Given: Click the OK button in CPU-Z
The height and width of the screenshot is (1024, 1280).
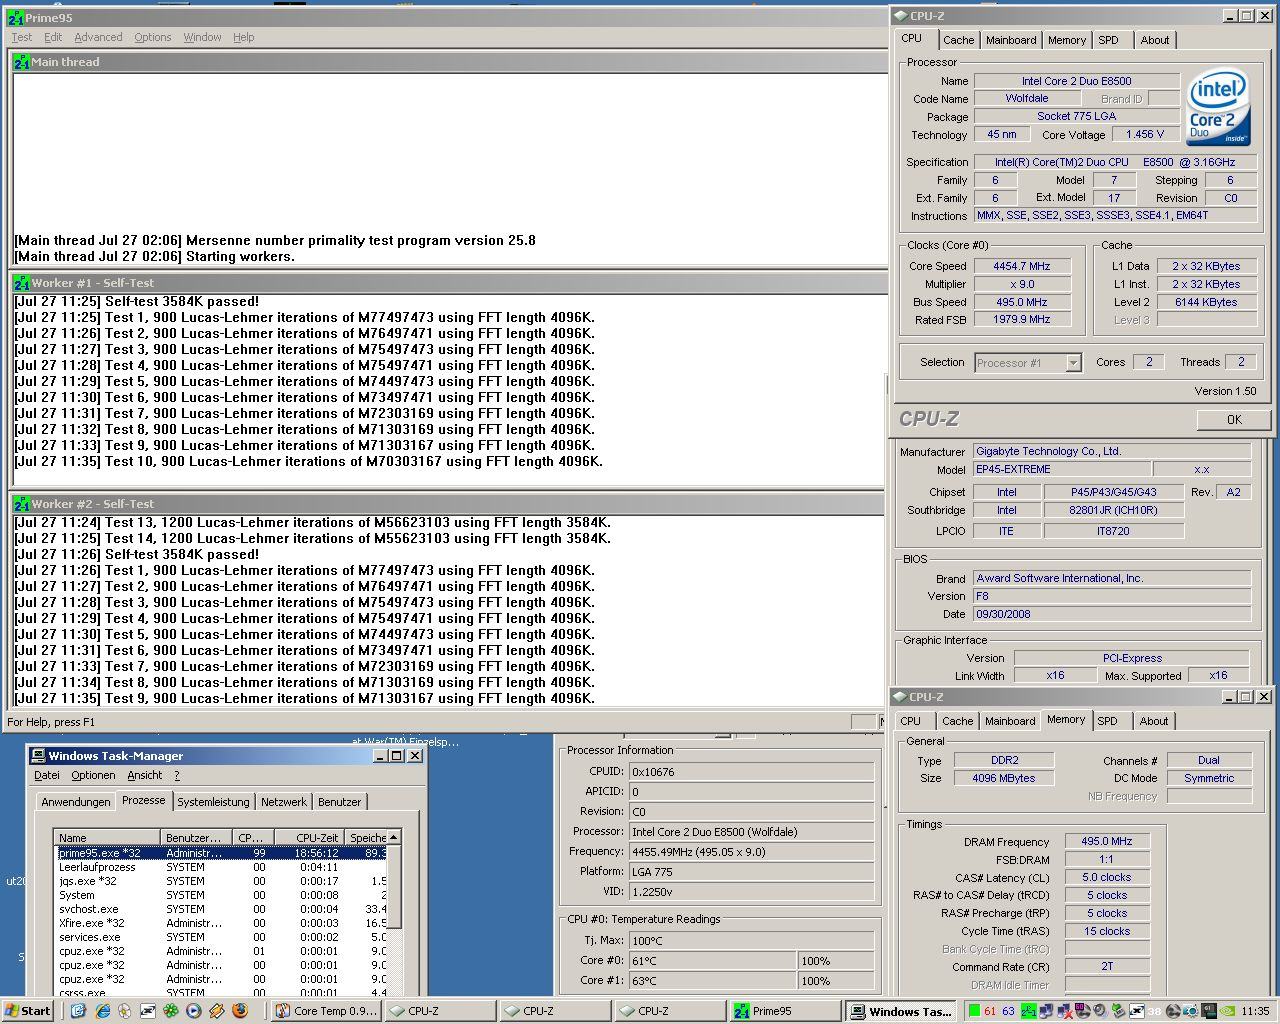Looking at the screenshot, I should pyautogui.click(x=1234, y=420).
